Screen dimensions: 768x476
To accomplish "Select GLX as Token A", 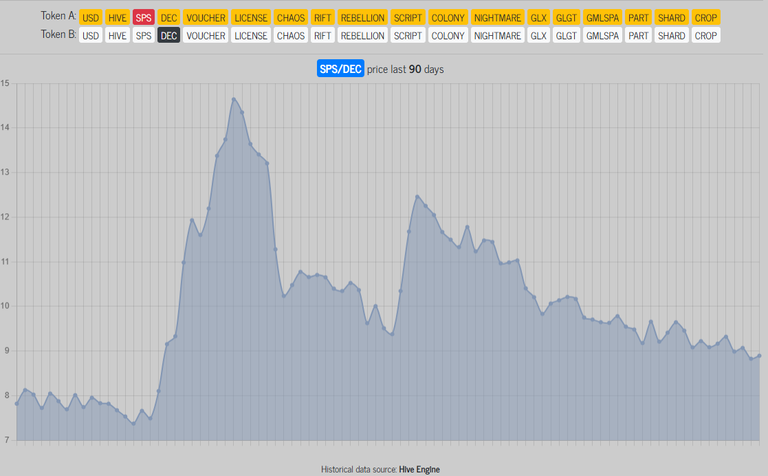I will click(538, 18).
